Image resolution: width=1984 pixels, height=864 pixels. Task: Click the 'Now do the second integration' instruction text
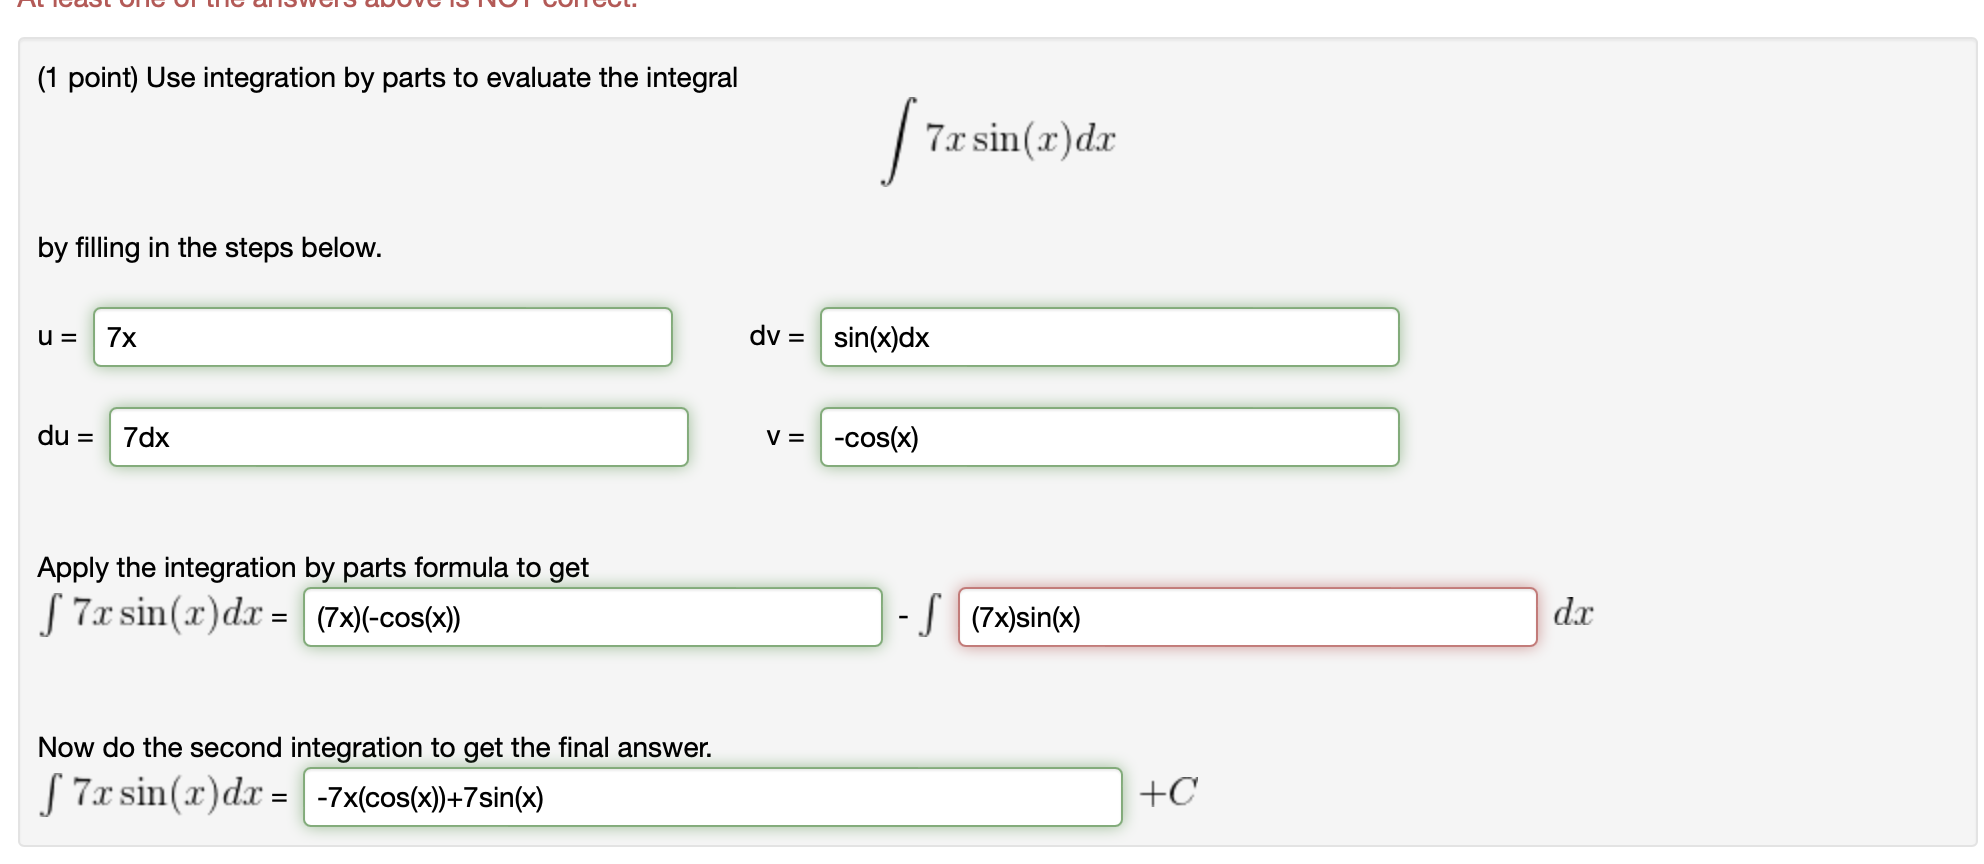pyautogui.click(x=374, y=746)
